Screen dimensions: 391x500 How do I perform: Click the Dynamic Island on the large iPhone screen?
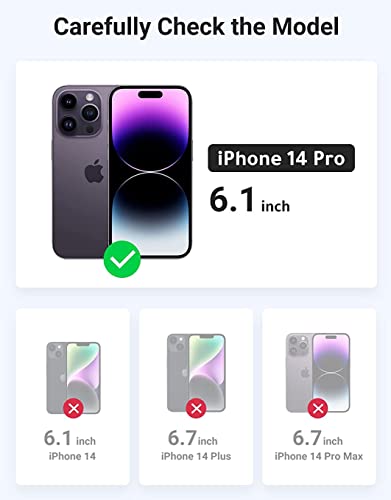(x=150, y=94)
